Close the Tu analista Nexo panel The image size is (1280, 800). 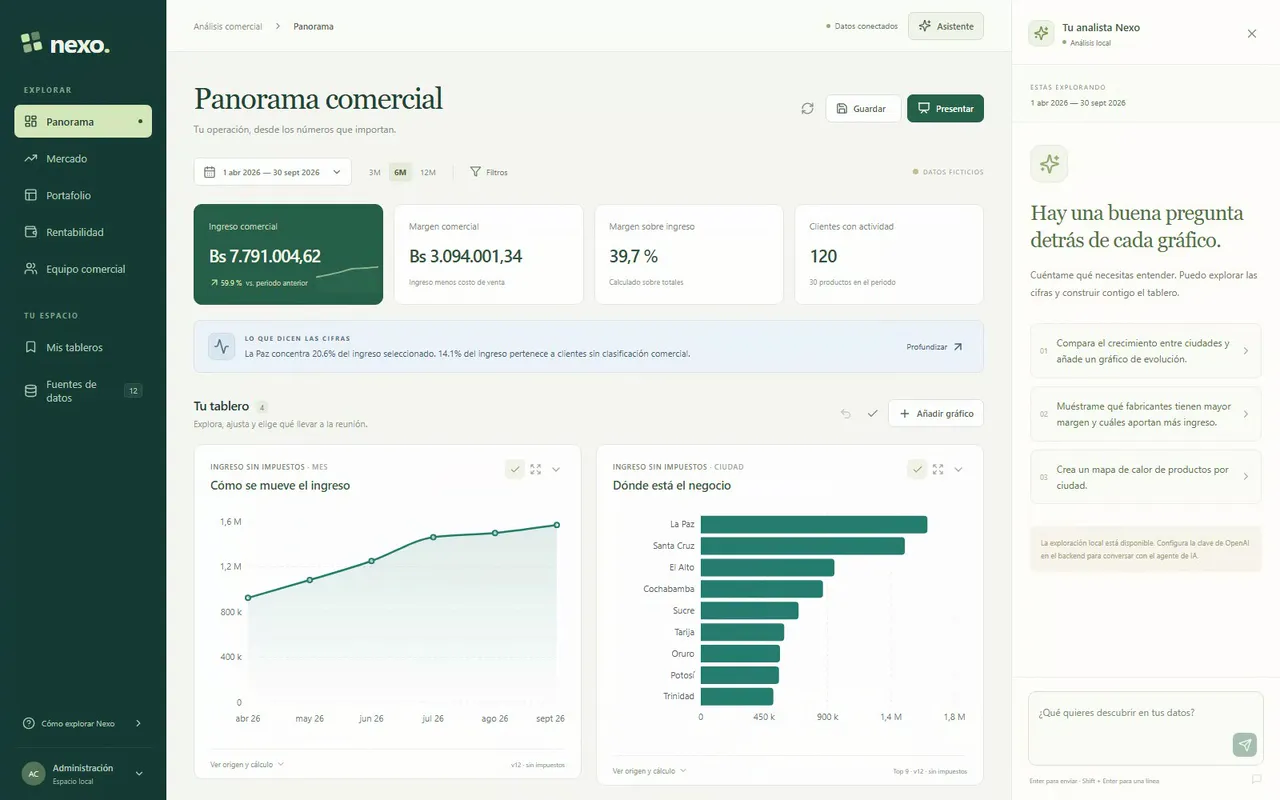[x=1252, y=34]
